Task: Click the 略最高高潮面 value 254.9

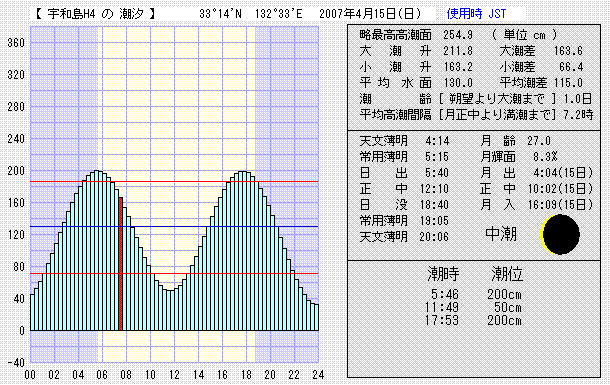Action: pyautogui.click(x=458, y=35)
